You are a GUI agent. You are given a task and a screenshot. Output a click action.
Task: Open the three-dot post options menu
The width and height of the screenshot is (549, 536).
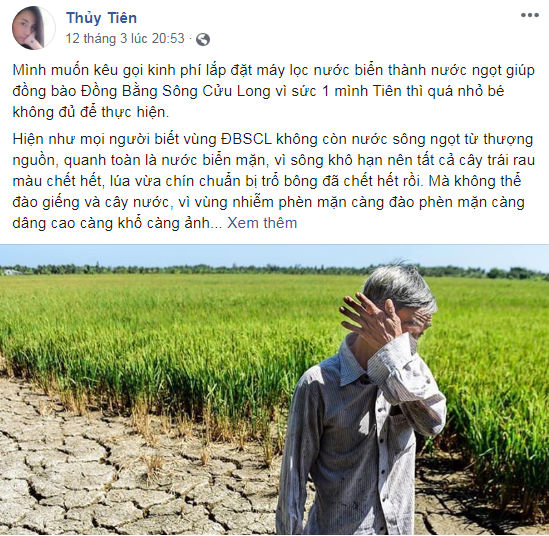(529, 15)
